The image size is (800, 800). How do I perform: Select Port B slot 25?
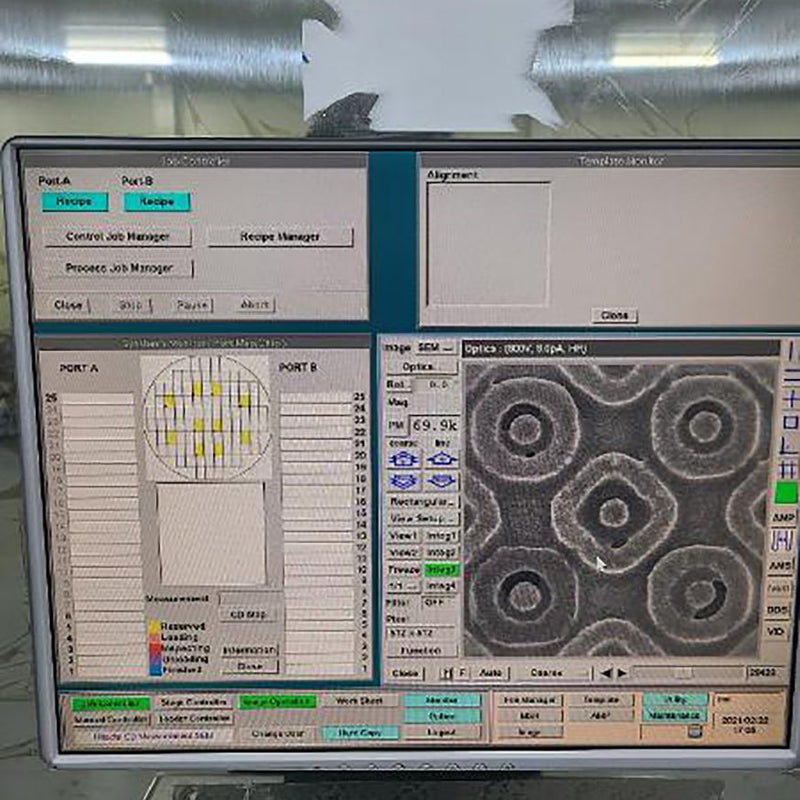tap(317, 397)
